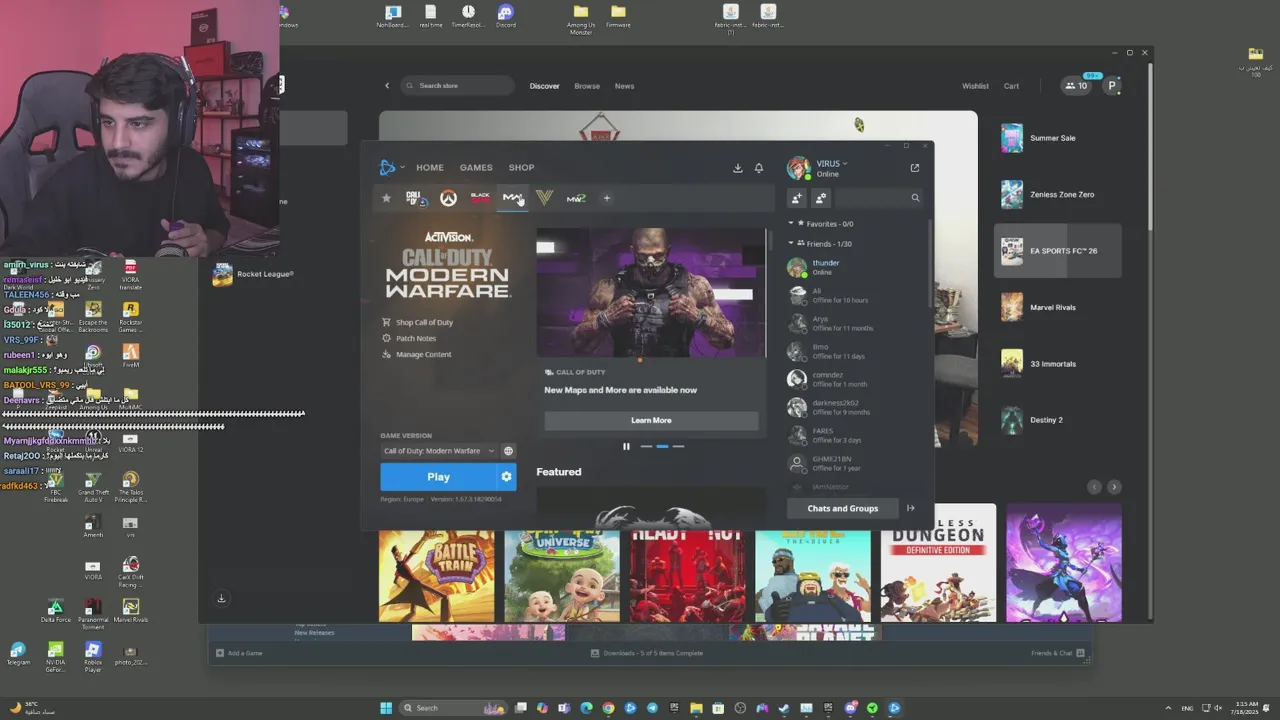1280x720 pixels.
Task: Go to Battle.net SHOP tab
Action: pyautogui.click(x=521, y=168)
